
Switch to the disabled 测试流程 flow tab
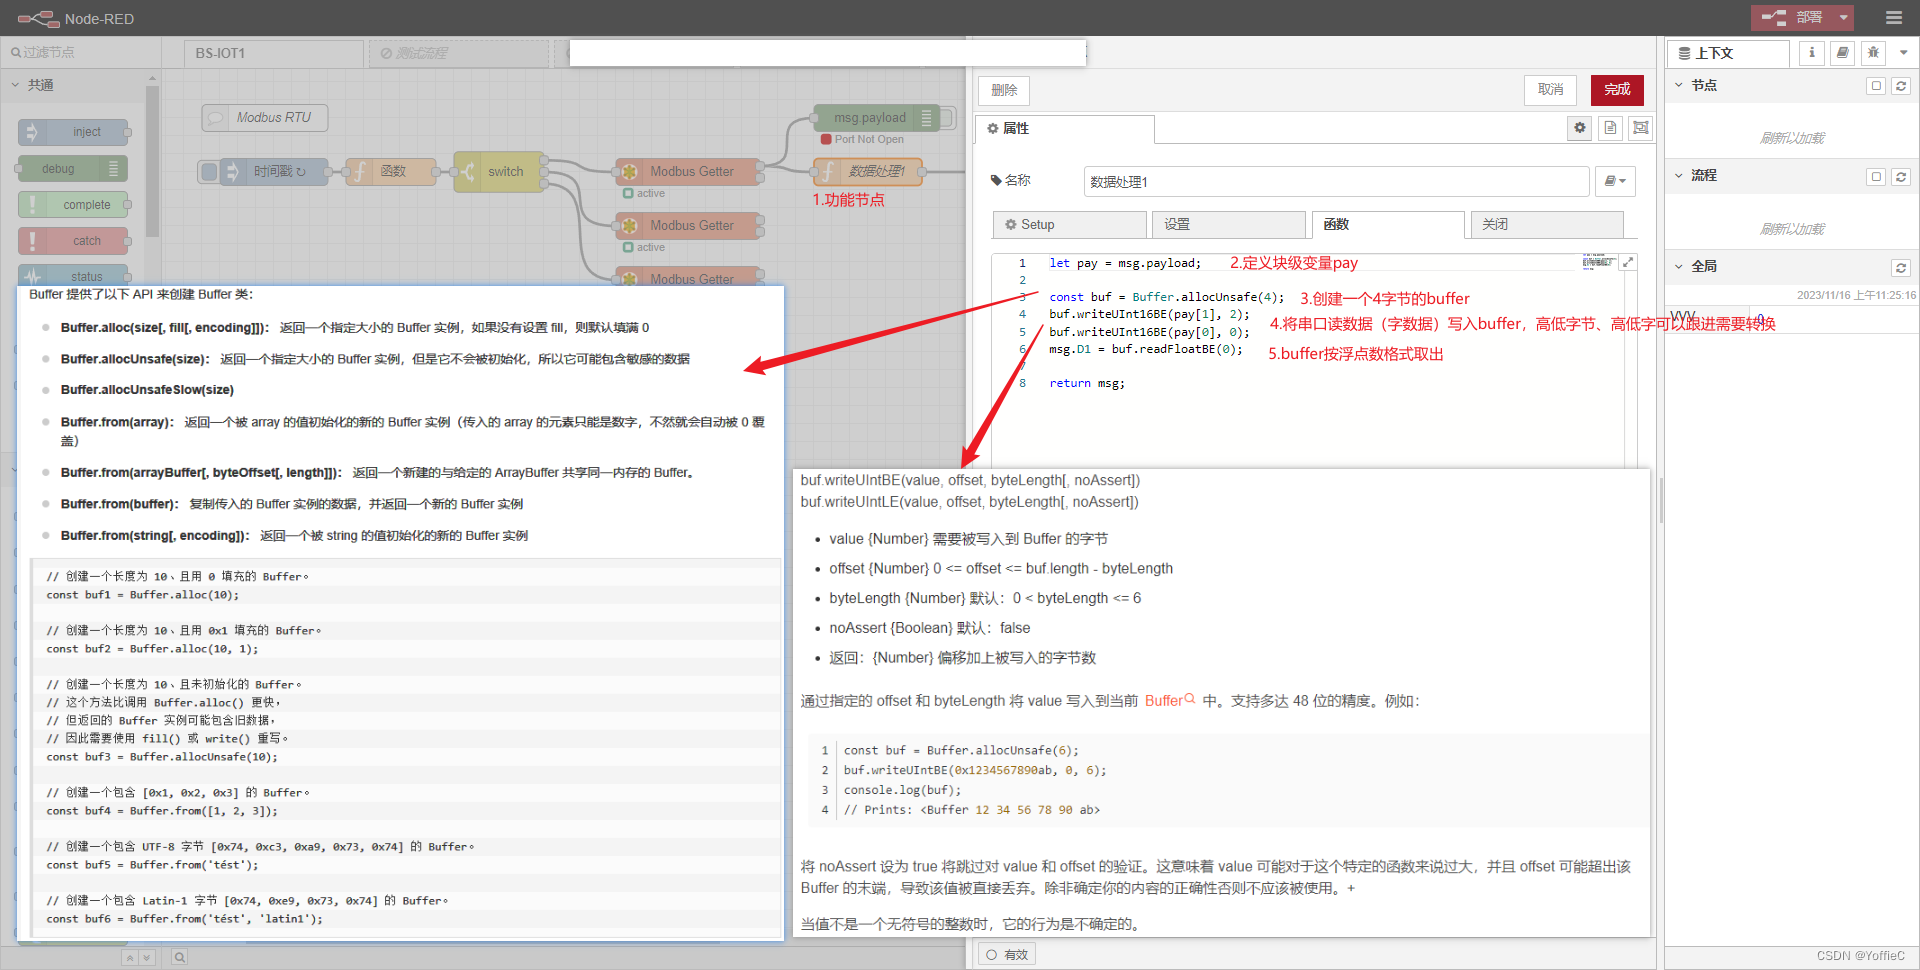coord(458,53)
